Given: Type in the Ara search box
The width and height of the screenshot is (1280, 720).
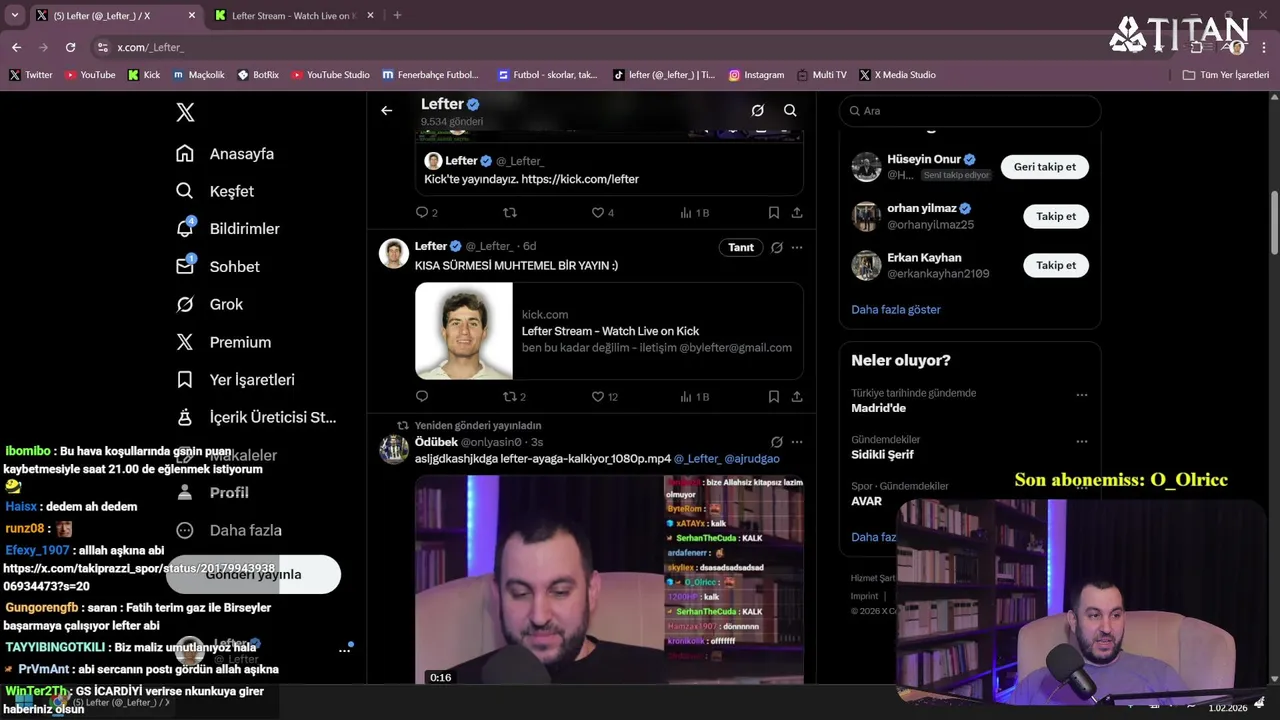Looking at the screenshot, I should click(x=970, y=111).
